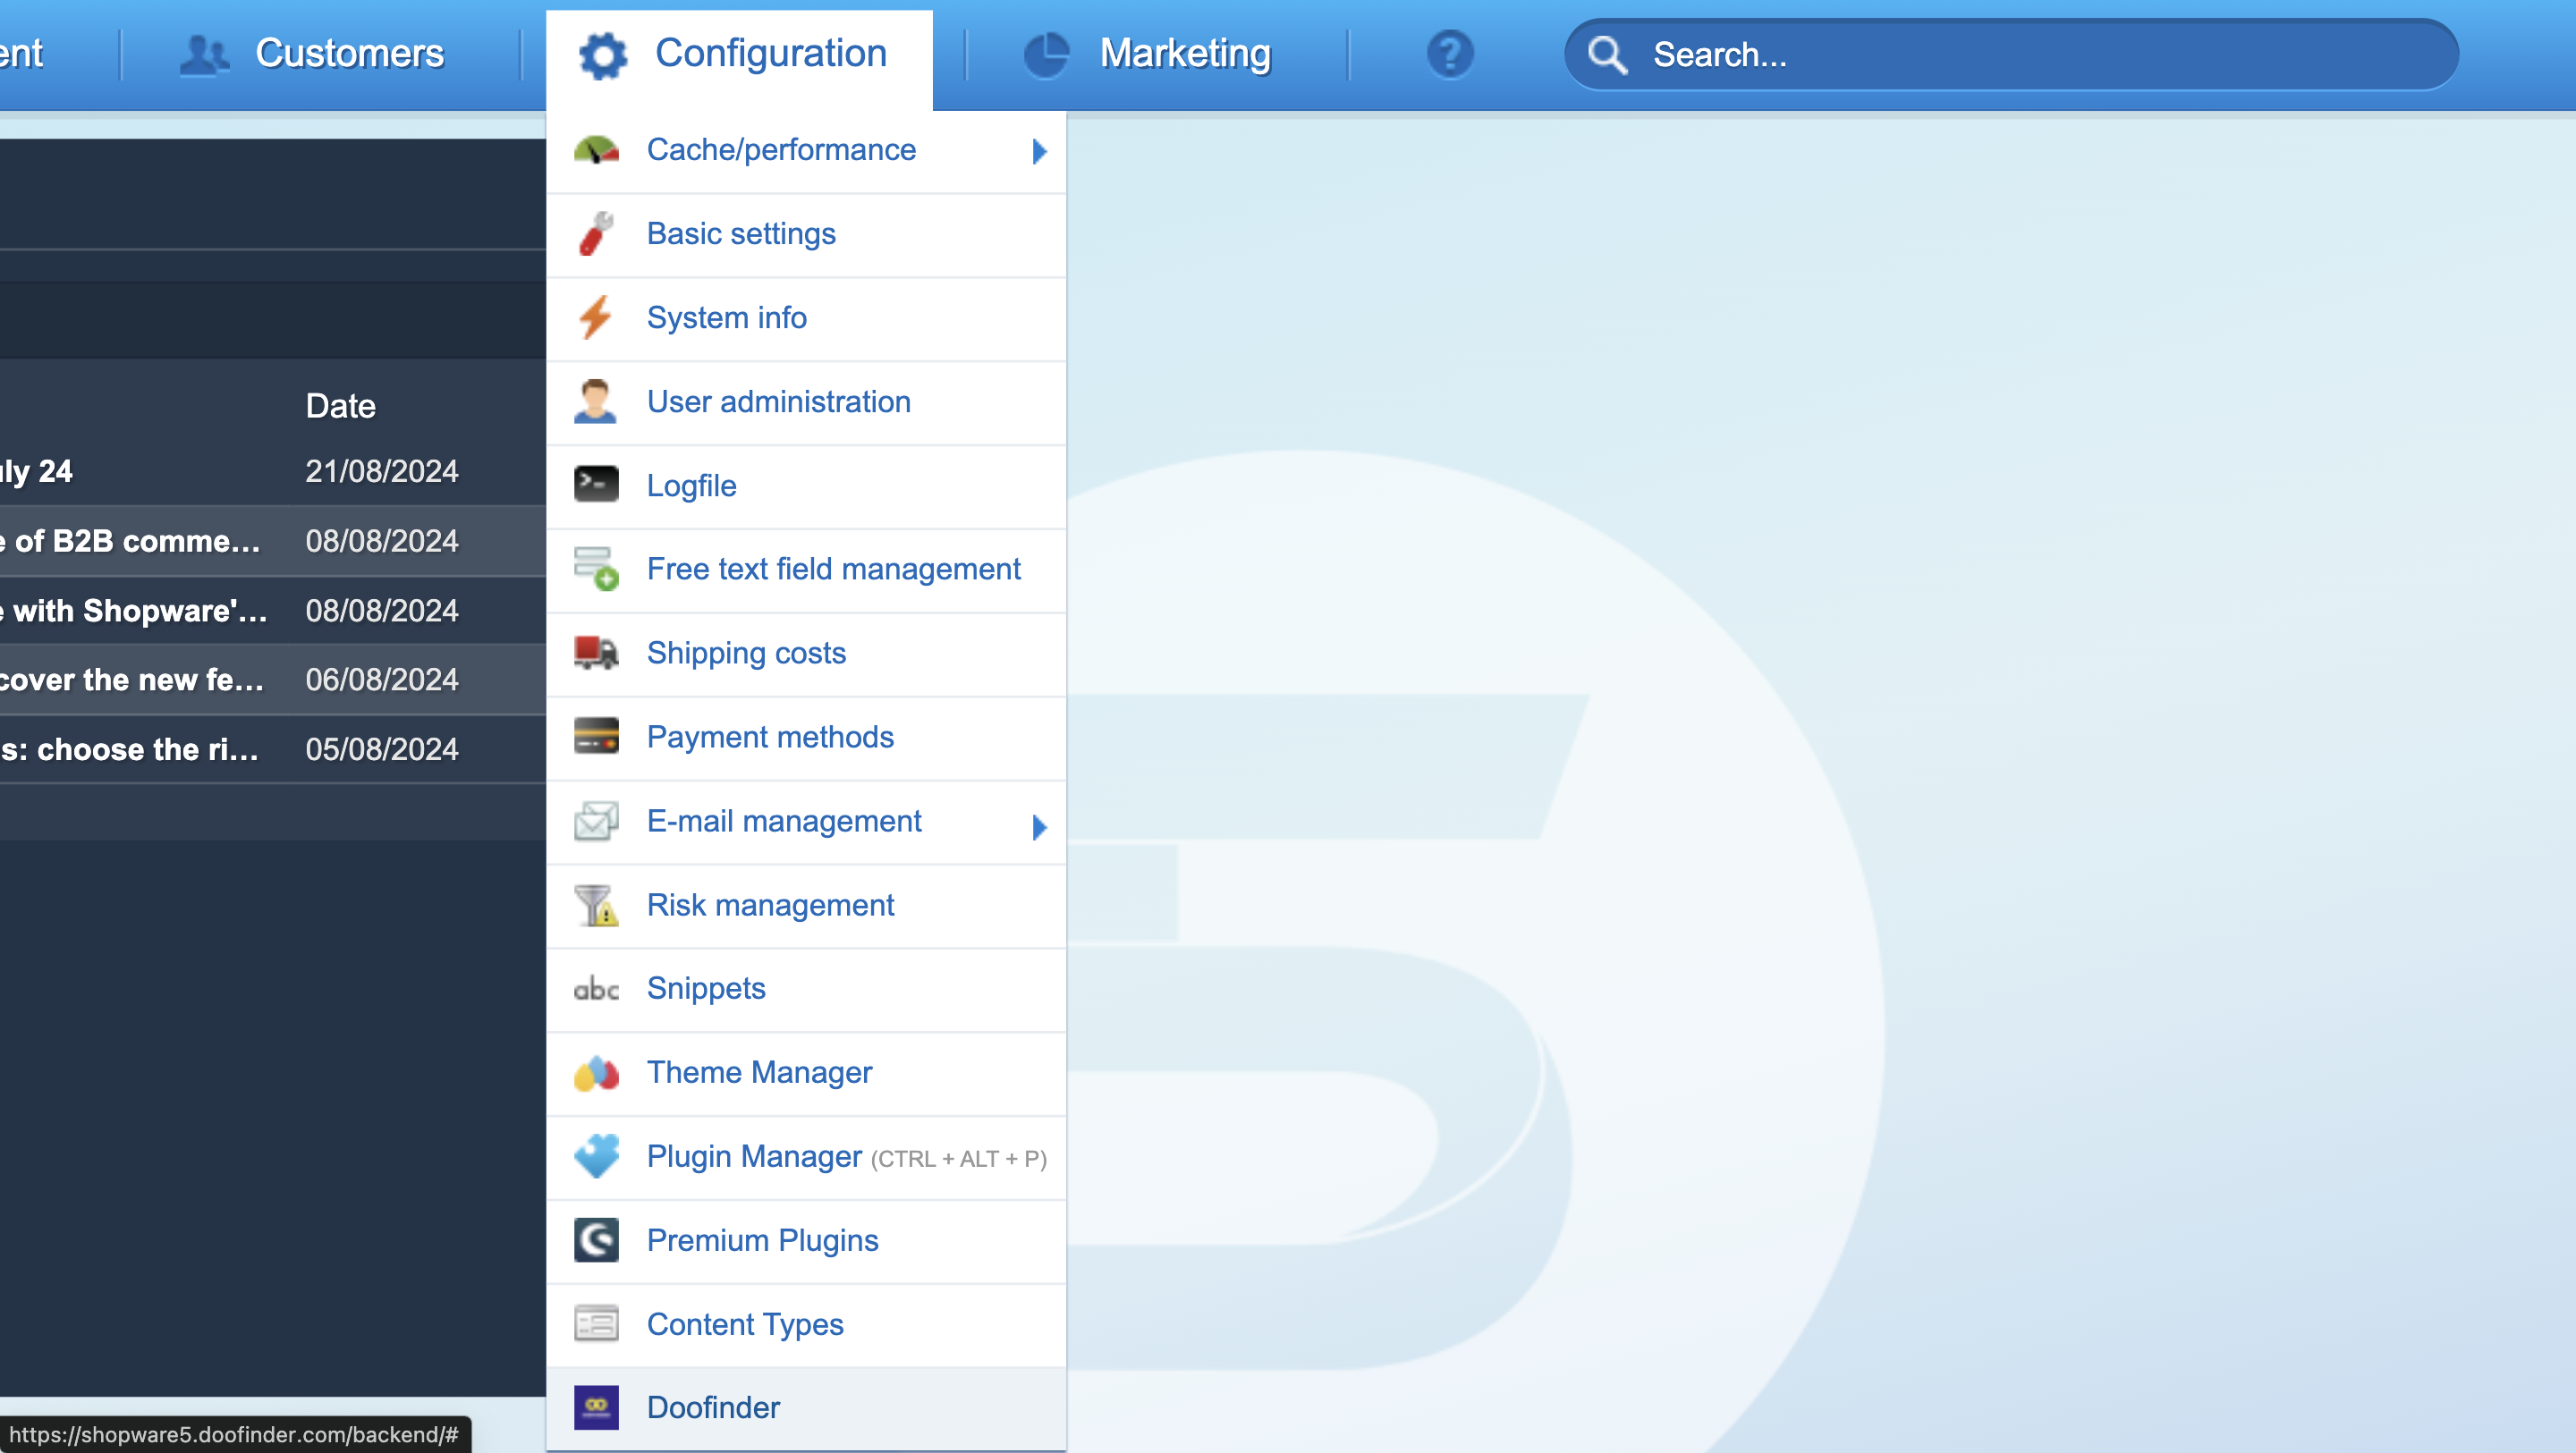The image size is (2576, 1453).
Task: Select Snippets menu entry
Action: point(806,989)
